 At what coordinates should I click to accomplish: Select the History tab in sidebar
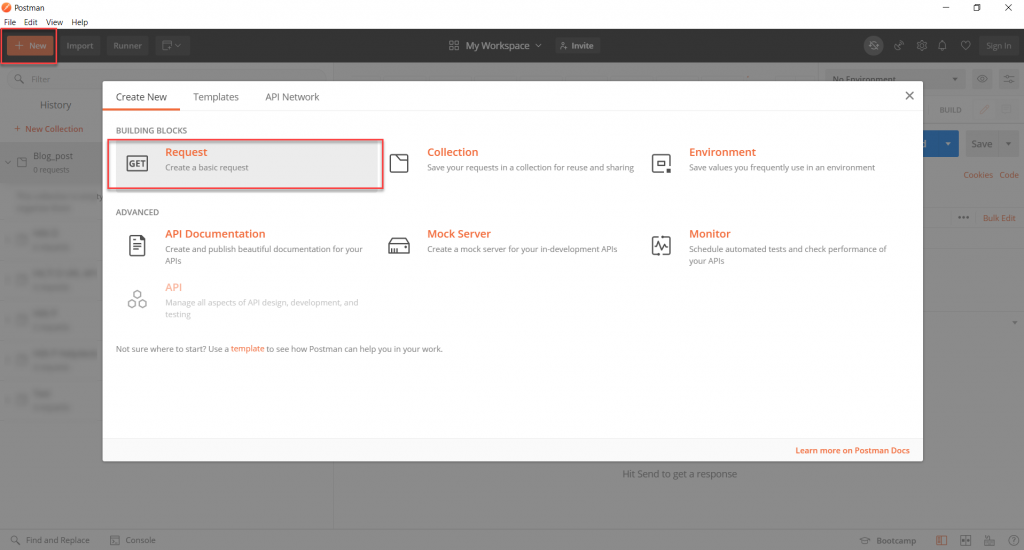(56, 105)
